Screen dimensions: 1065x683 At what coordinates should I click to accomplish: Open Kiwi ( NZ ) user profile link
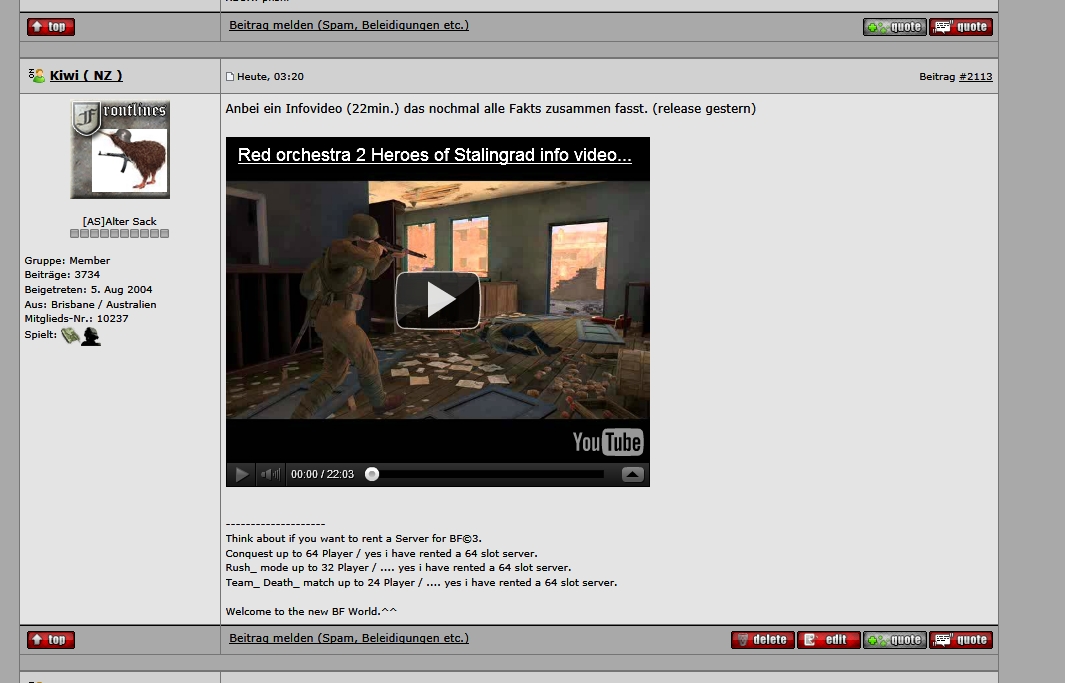[86, 75]
